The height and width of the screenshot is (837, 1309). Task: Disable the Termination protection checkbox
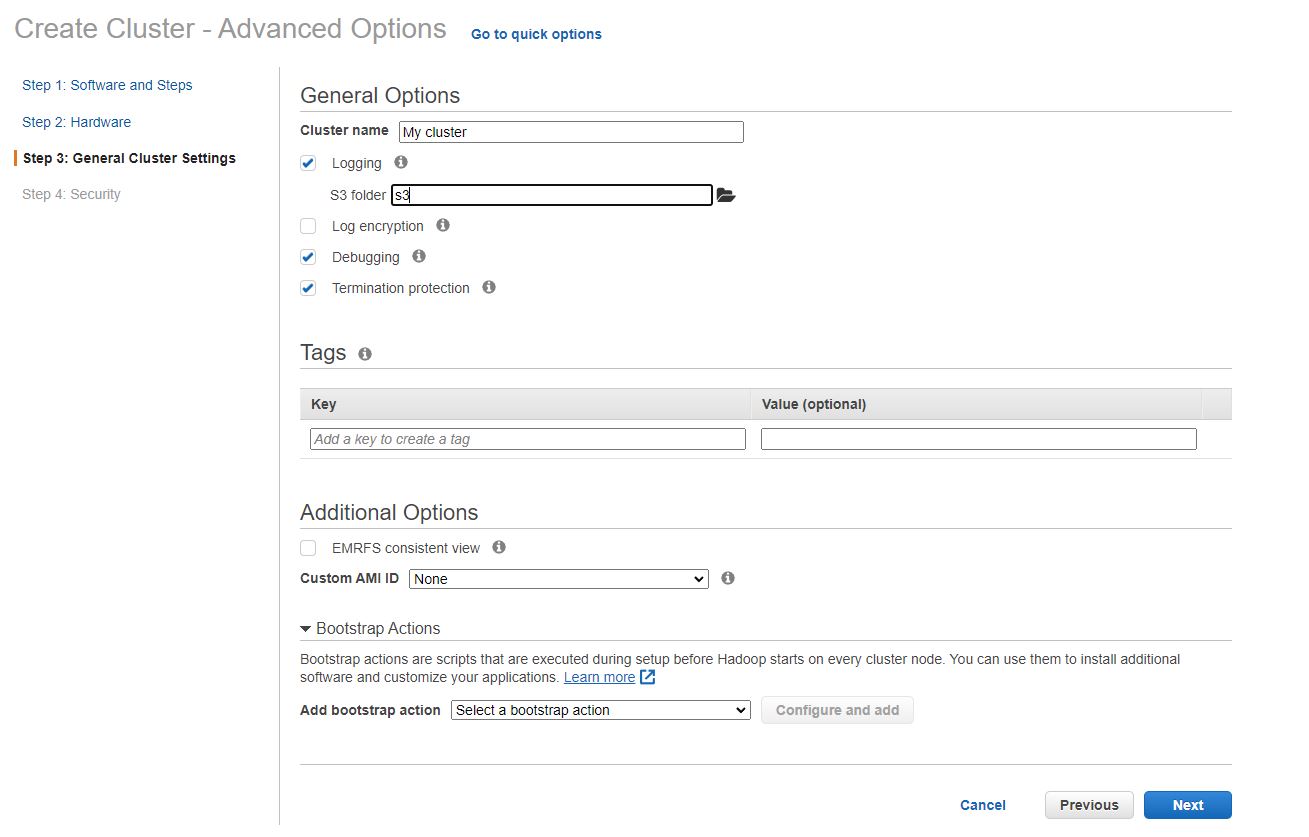(x=308, y=288)
